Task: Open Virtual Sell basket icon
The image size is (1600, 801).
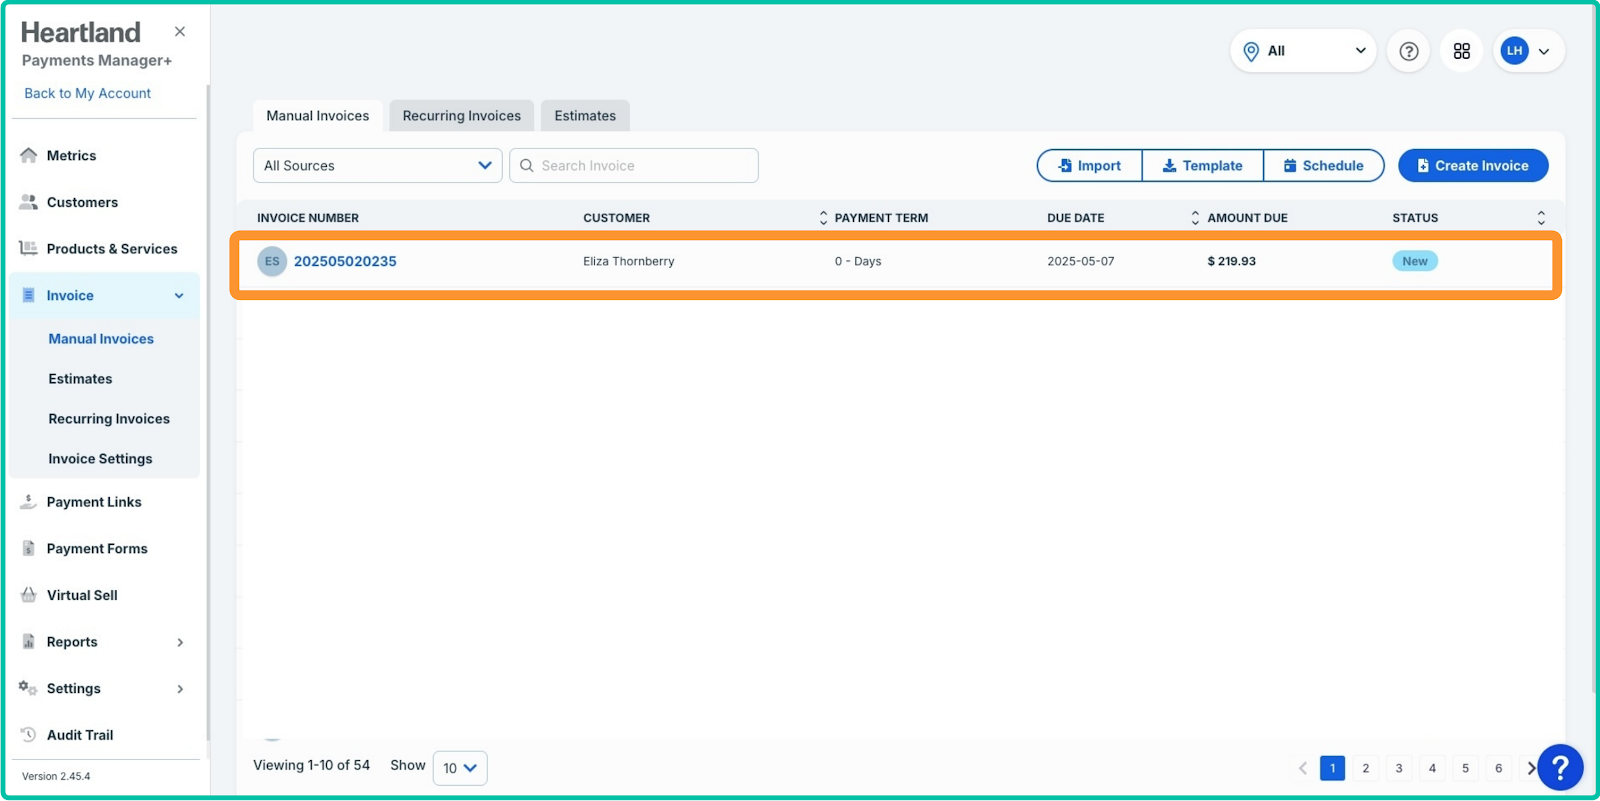Action: click(29, 595)
